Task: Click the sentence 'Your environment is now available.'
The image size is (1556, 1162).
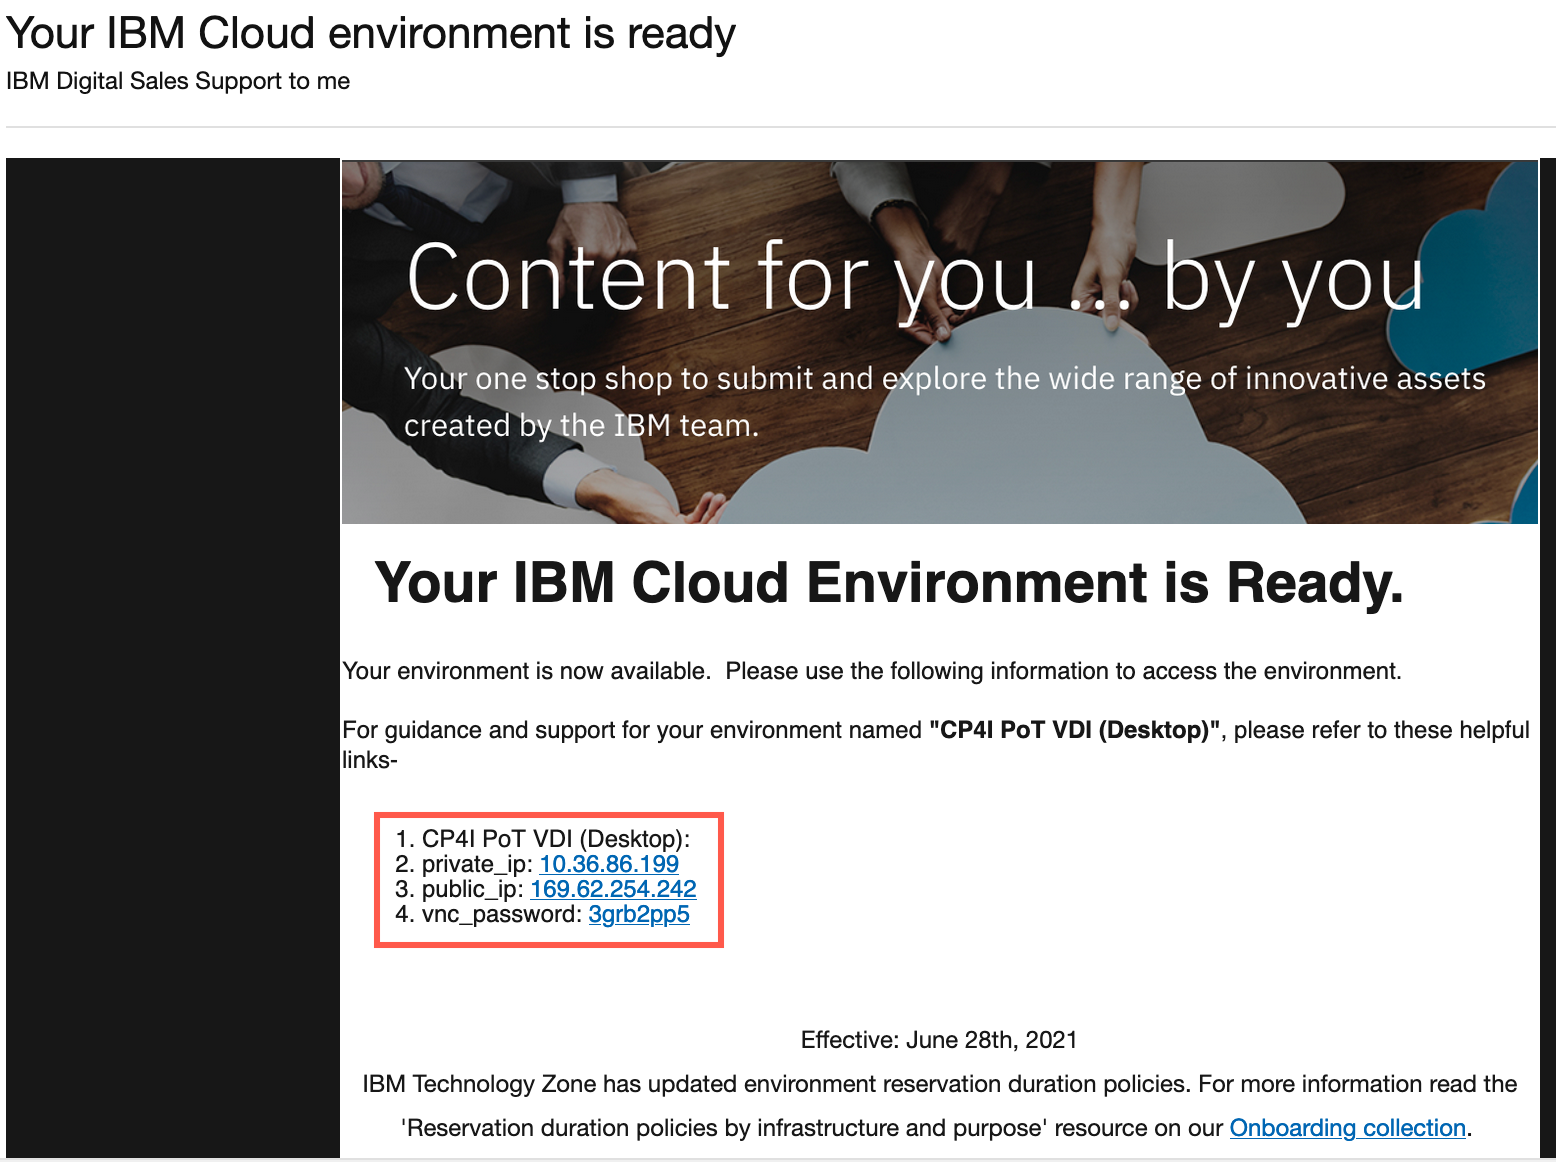Action: (526, 671)
